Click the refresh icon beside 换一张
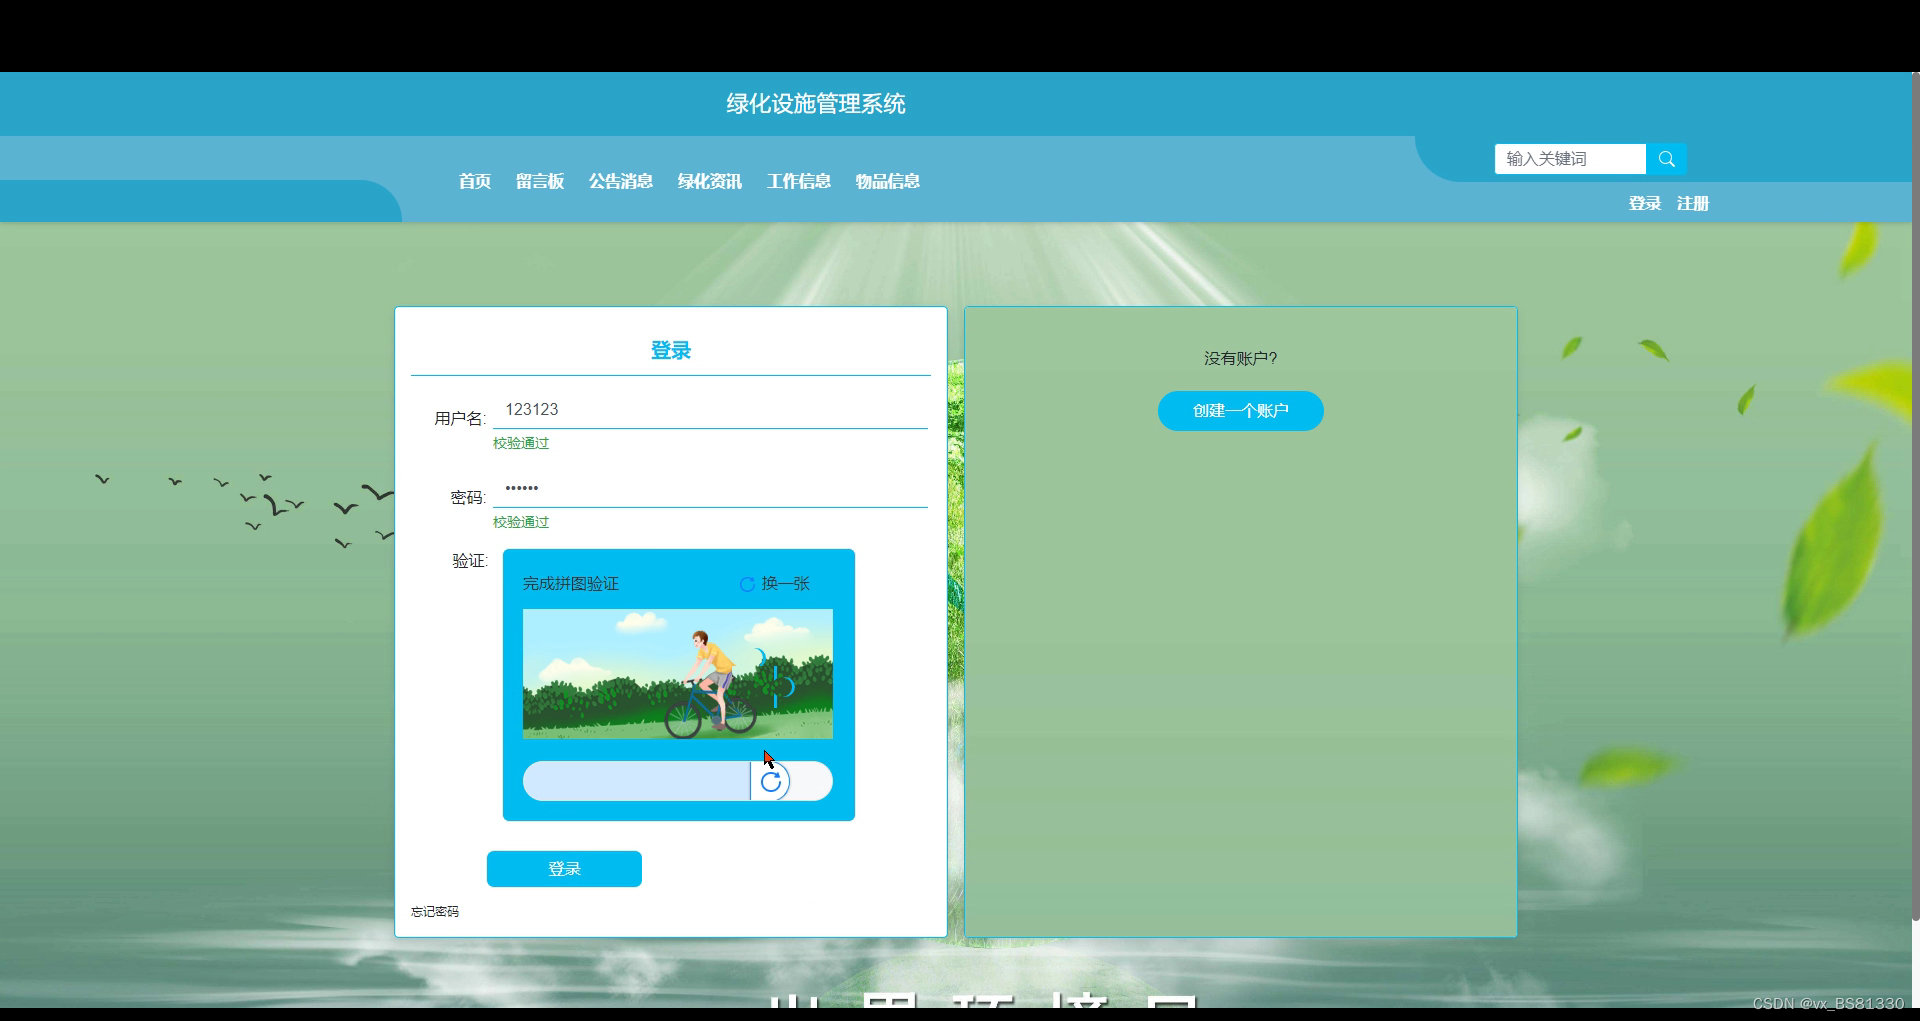 tap(747, 584)
